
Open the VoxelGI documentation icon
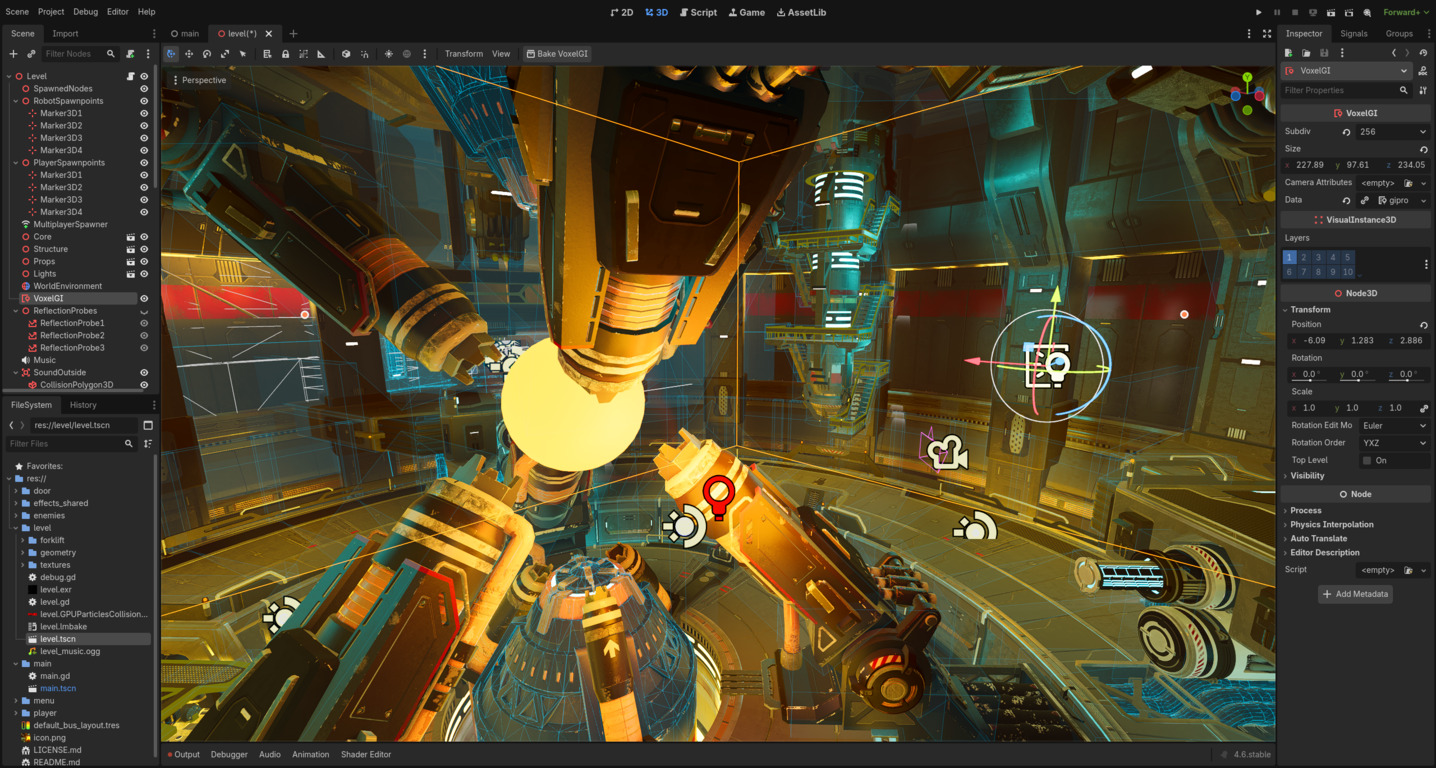point(1422,71)
